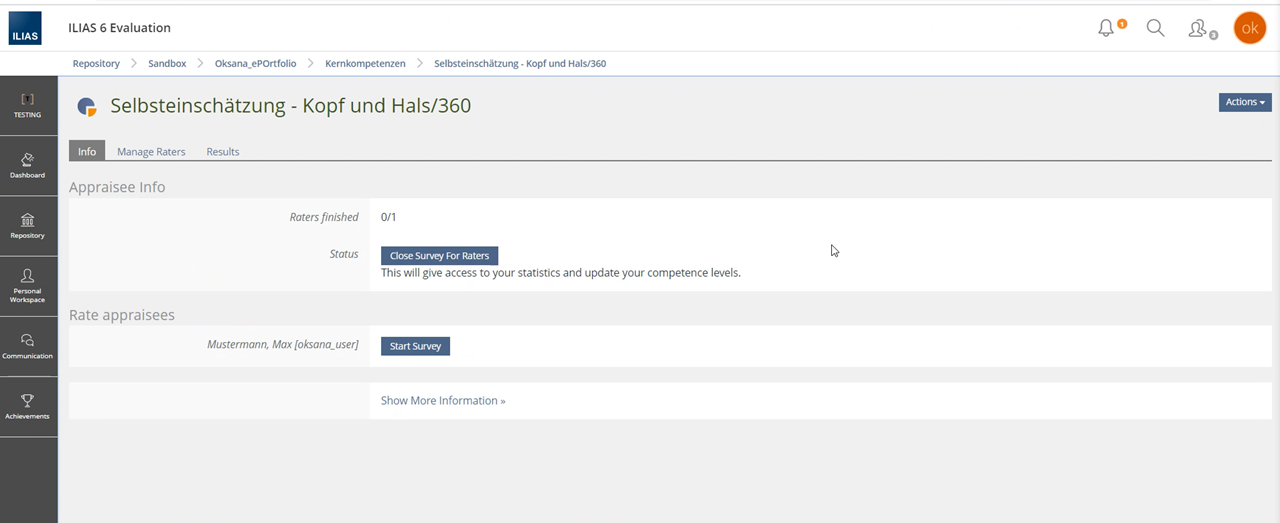Screen dimensions: 1280x523
Task: Switch to the Manage Raters tab
Action: pos(151,152)
